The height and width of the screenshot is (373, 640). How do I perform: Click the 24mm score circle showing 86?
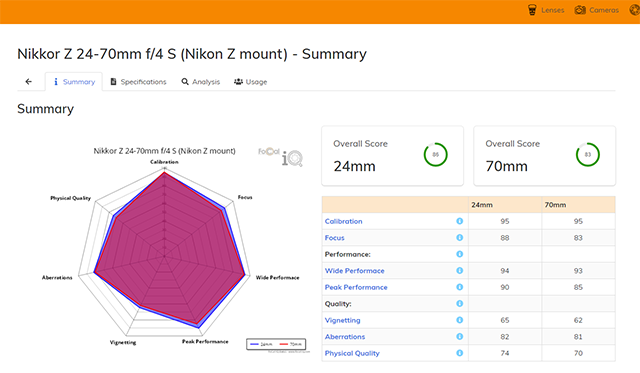click(x=436, y=155)
